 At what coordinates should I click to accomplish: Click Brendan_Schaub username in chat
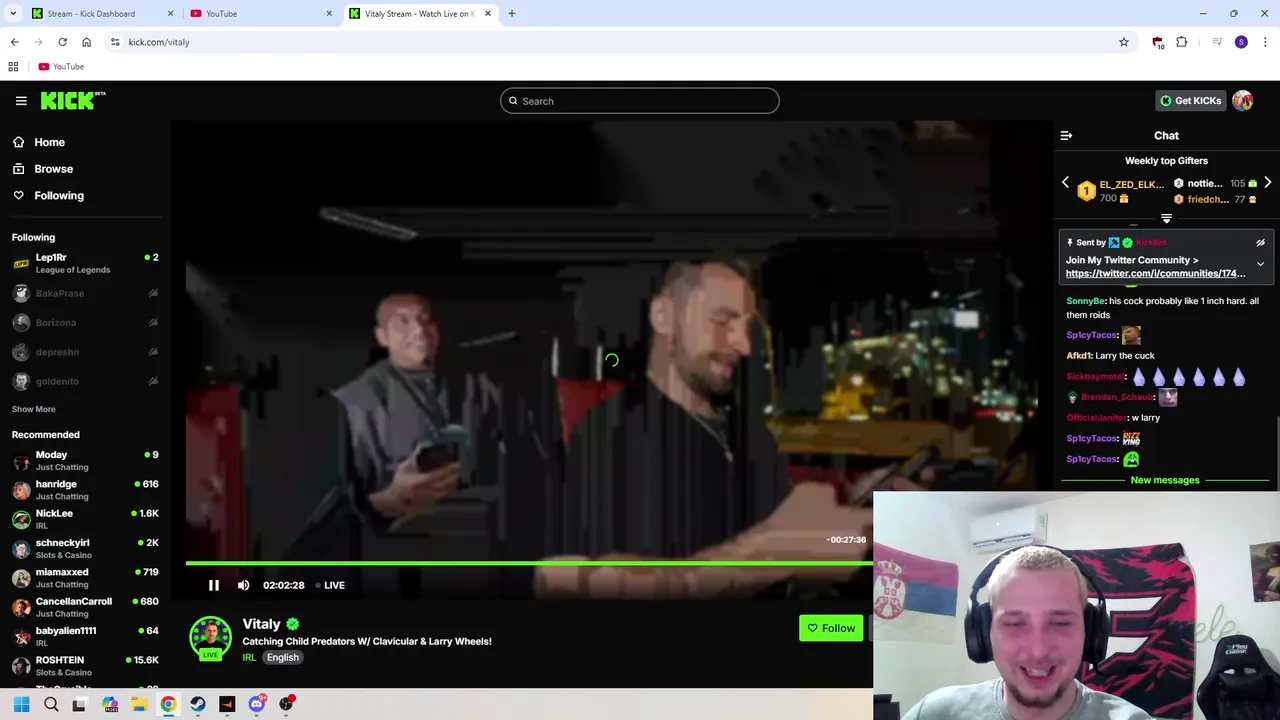[x=1117, y=397]
